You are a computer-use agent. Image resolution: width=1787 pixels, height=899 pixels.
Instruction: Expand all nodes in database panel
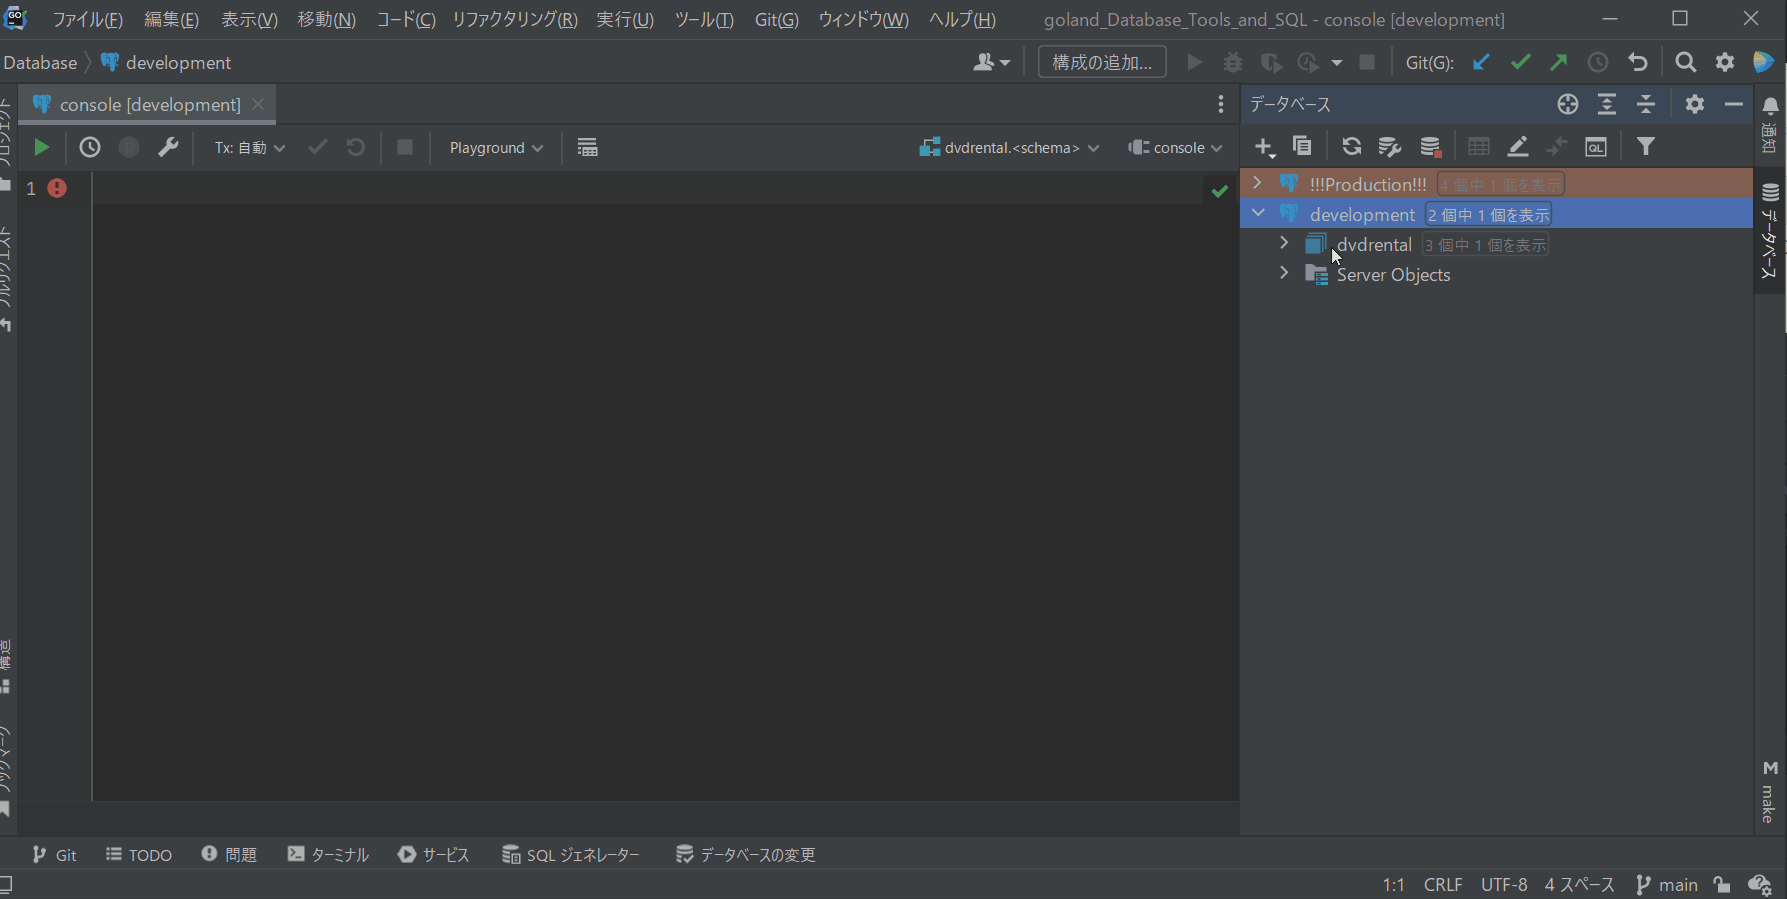1607,104
